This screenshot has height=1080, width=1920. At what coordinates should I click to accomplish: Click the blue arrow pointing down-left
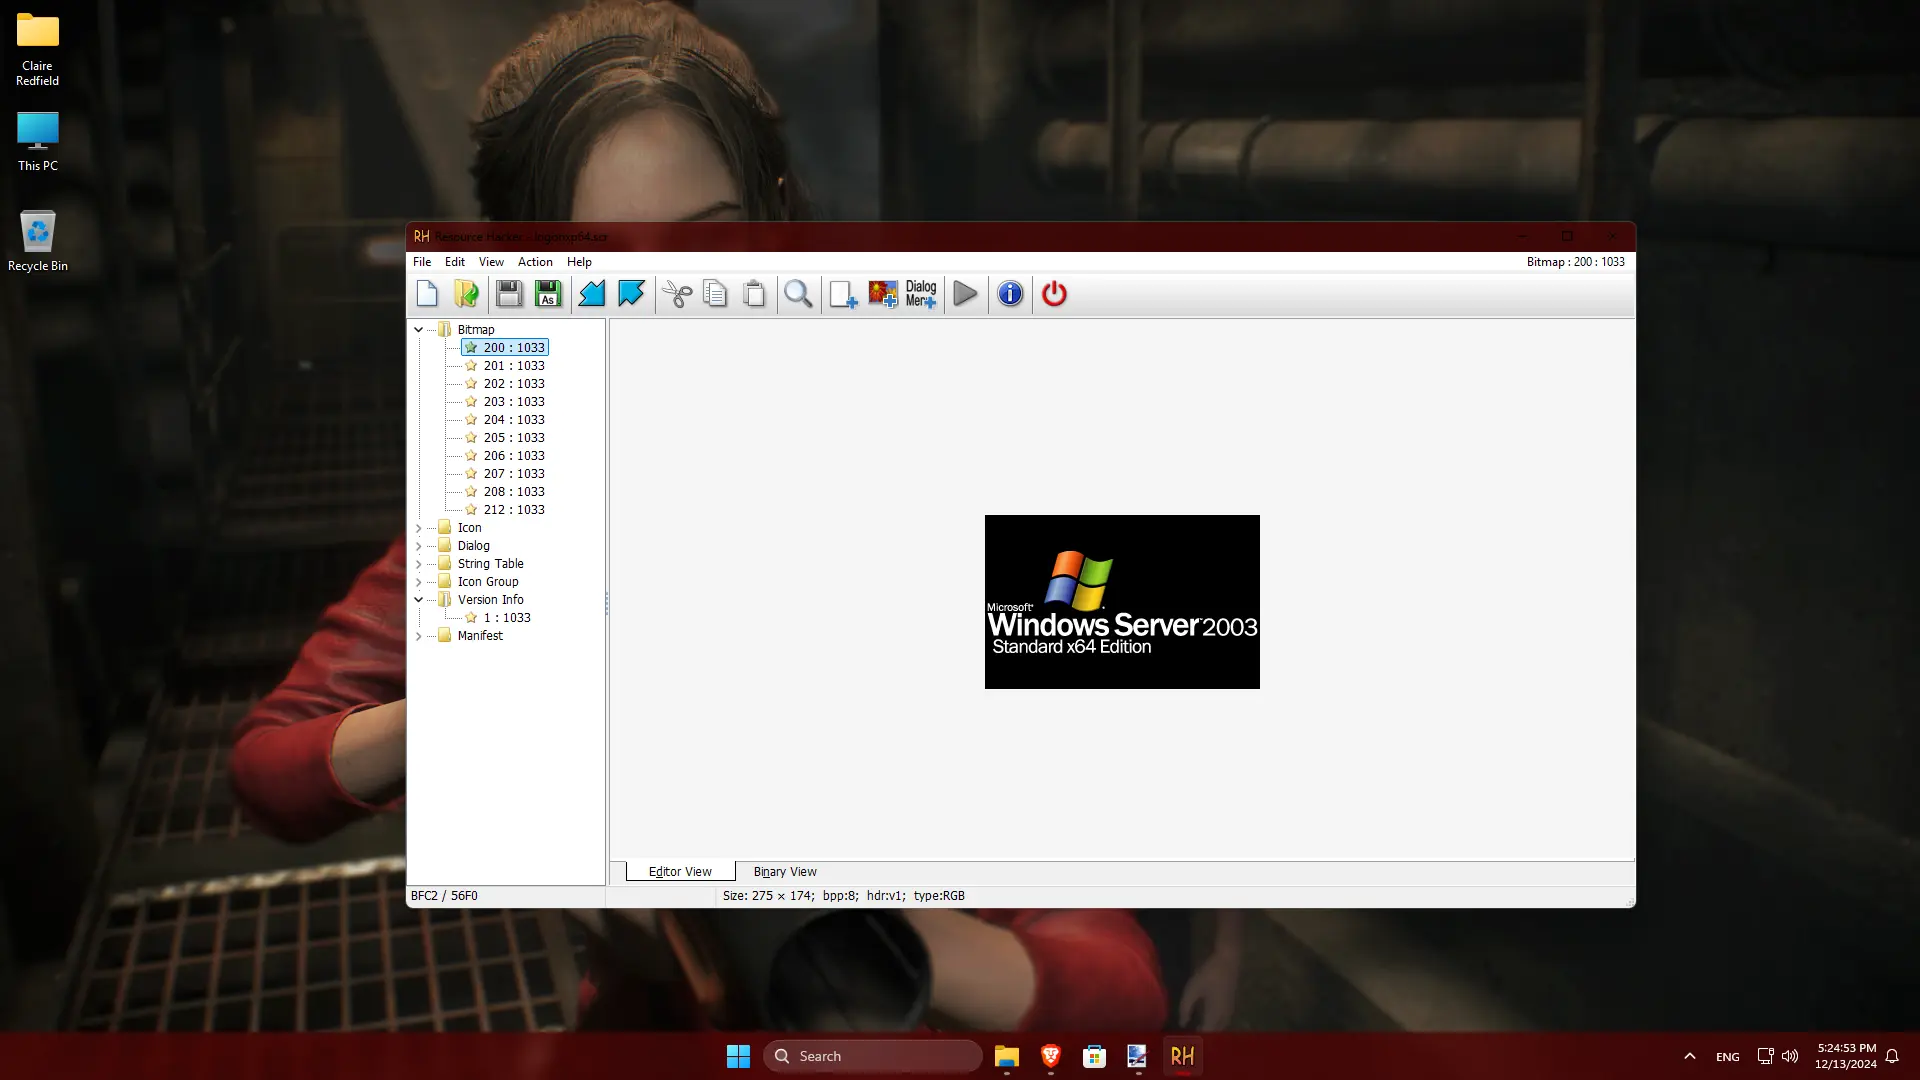pos(592,294)
